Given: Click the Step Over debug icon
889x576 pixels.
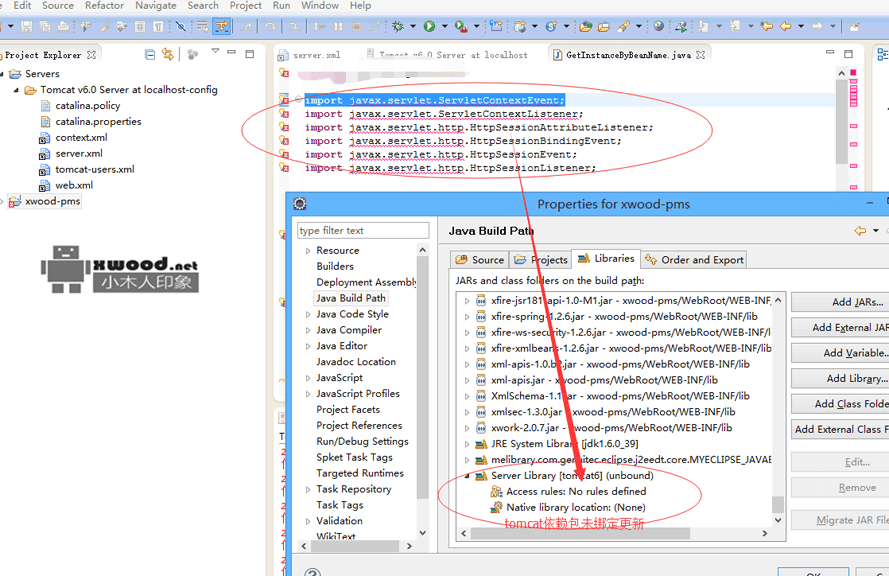Looking at the screenshot, I should coord(270,26).
